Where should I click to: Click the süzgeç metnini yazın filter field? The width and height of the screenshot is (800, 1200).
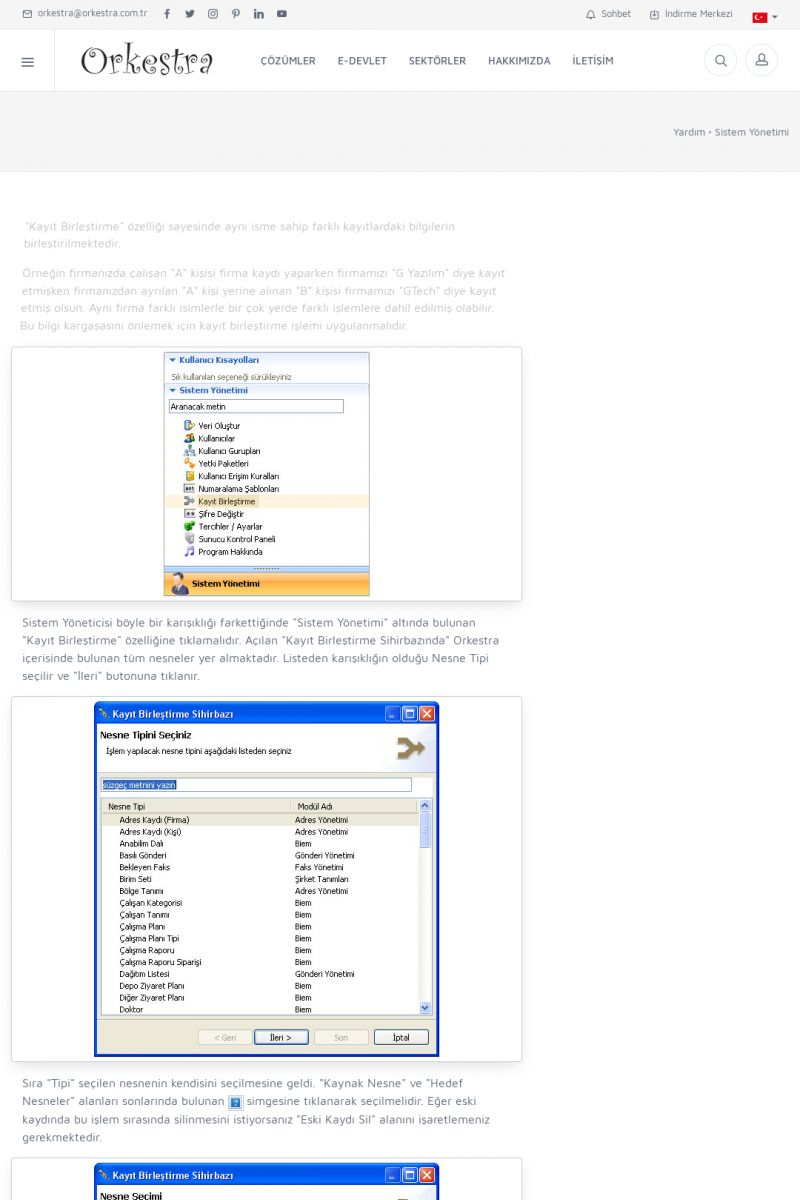(x=256, y=785)
